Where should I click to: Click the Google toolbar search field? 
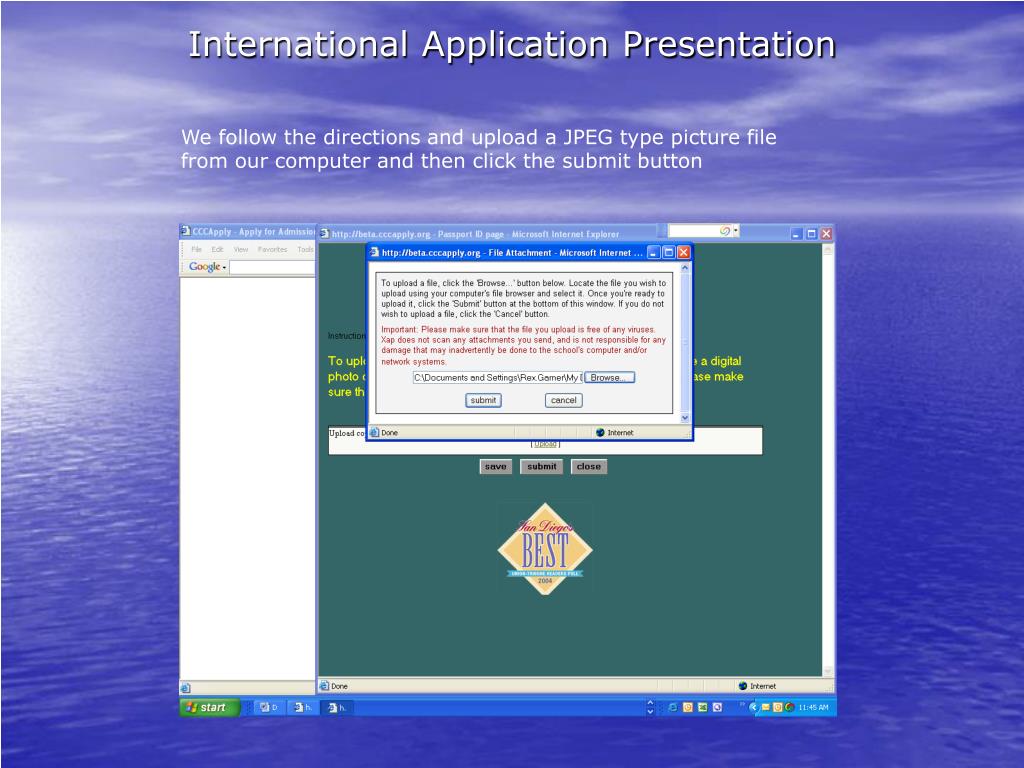(x=272, y=267)
